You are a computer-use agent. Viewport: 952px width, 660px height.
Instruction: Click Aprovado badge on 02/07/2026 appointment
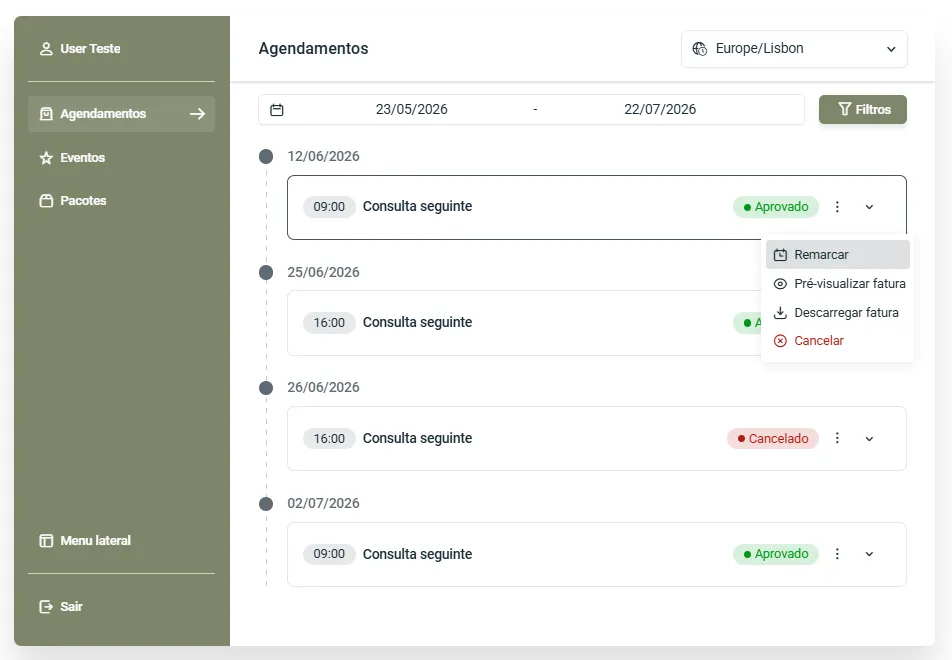click(776, 554)
